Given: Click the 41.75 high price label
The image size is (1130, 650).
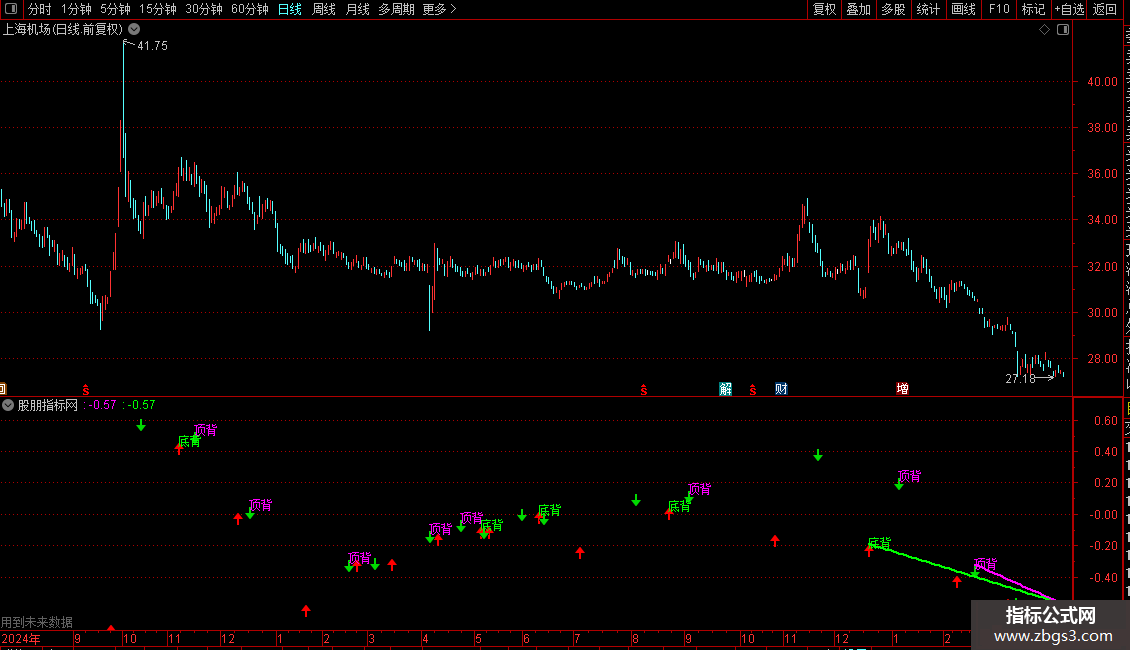Looking at the screenshot, I should pyautogui.click(x=152, y=45).
